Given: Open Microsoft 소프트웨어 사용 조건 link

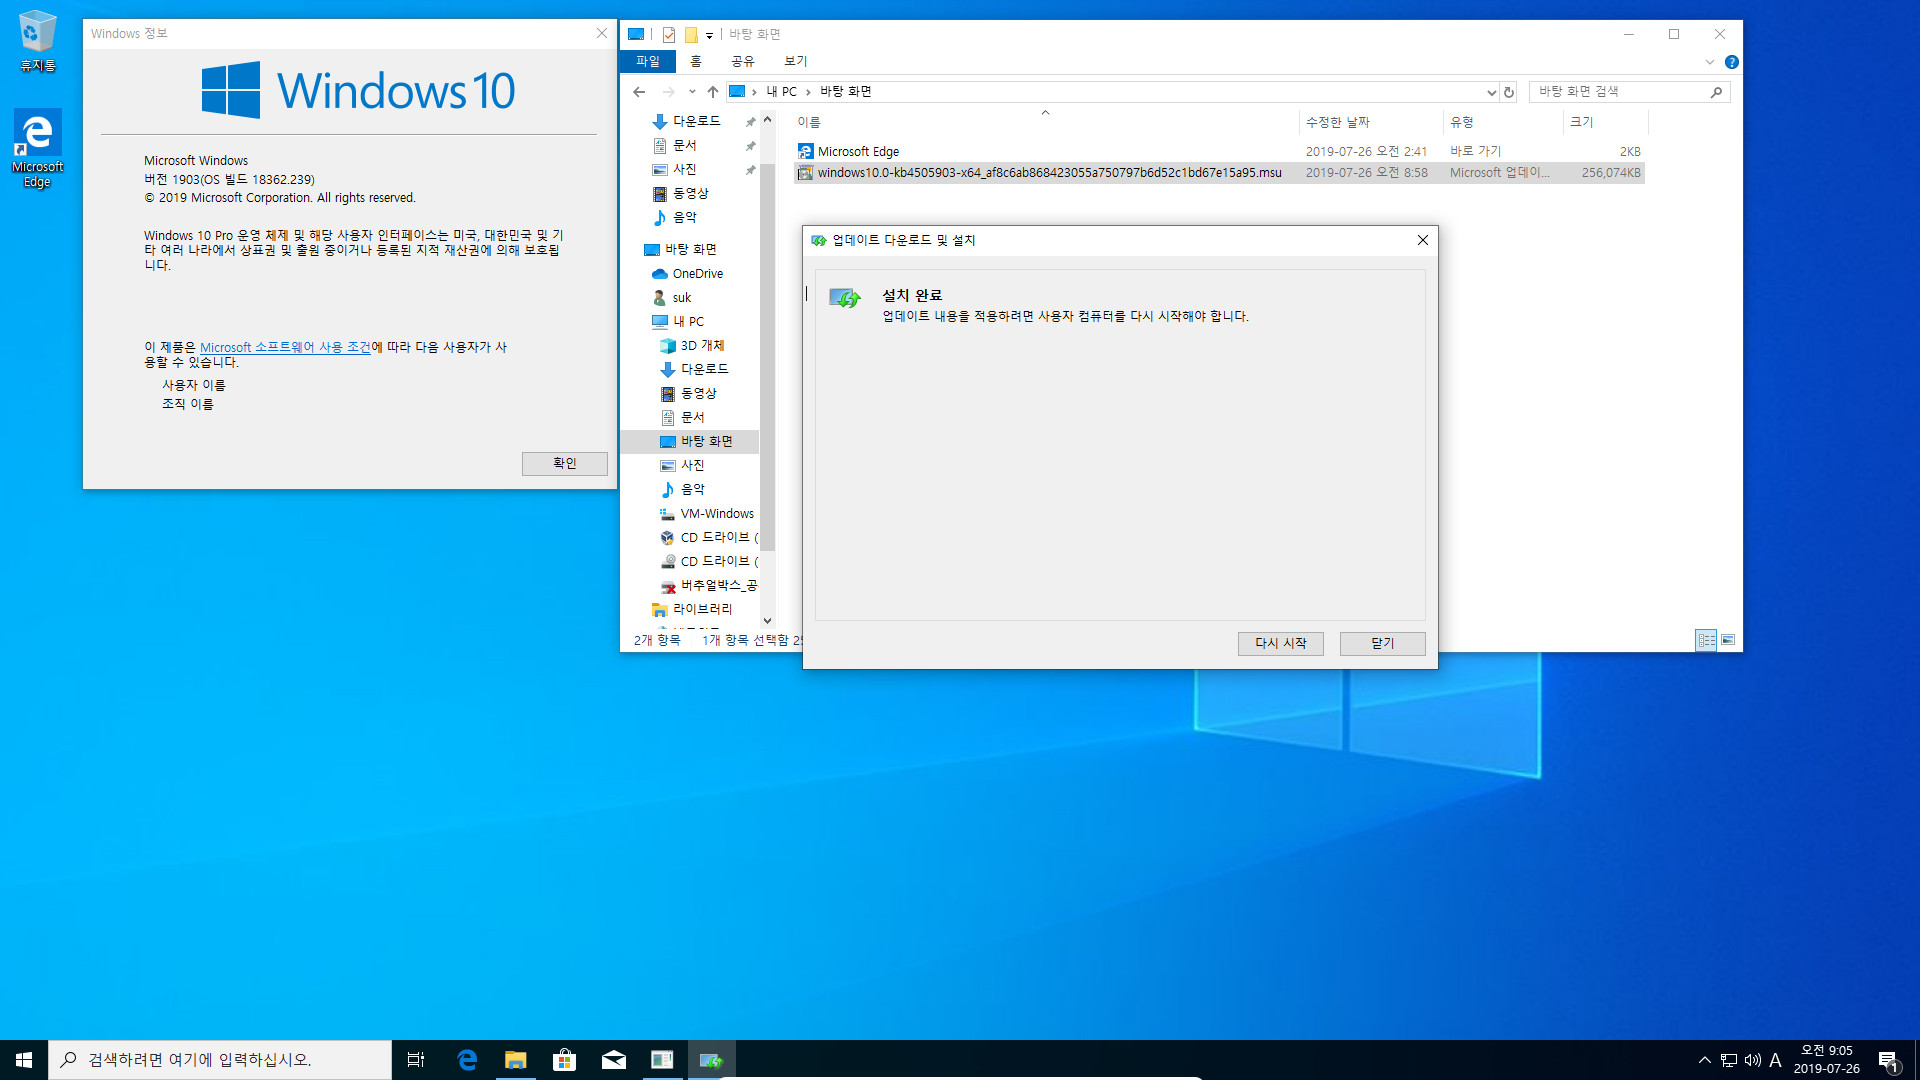Looking at the screenshot, I should [285, 347].
